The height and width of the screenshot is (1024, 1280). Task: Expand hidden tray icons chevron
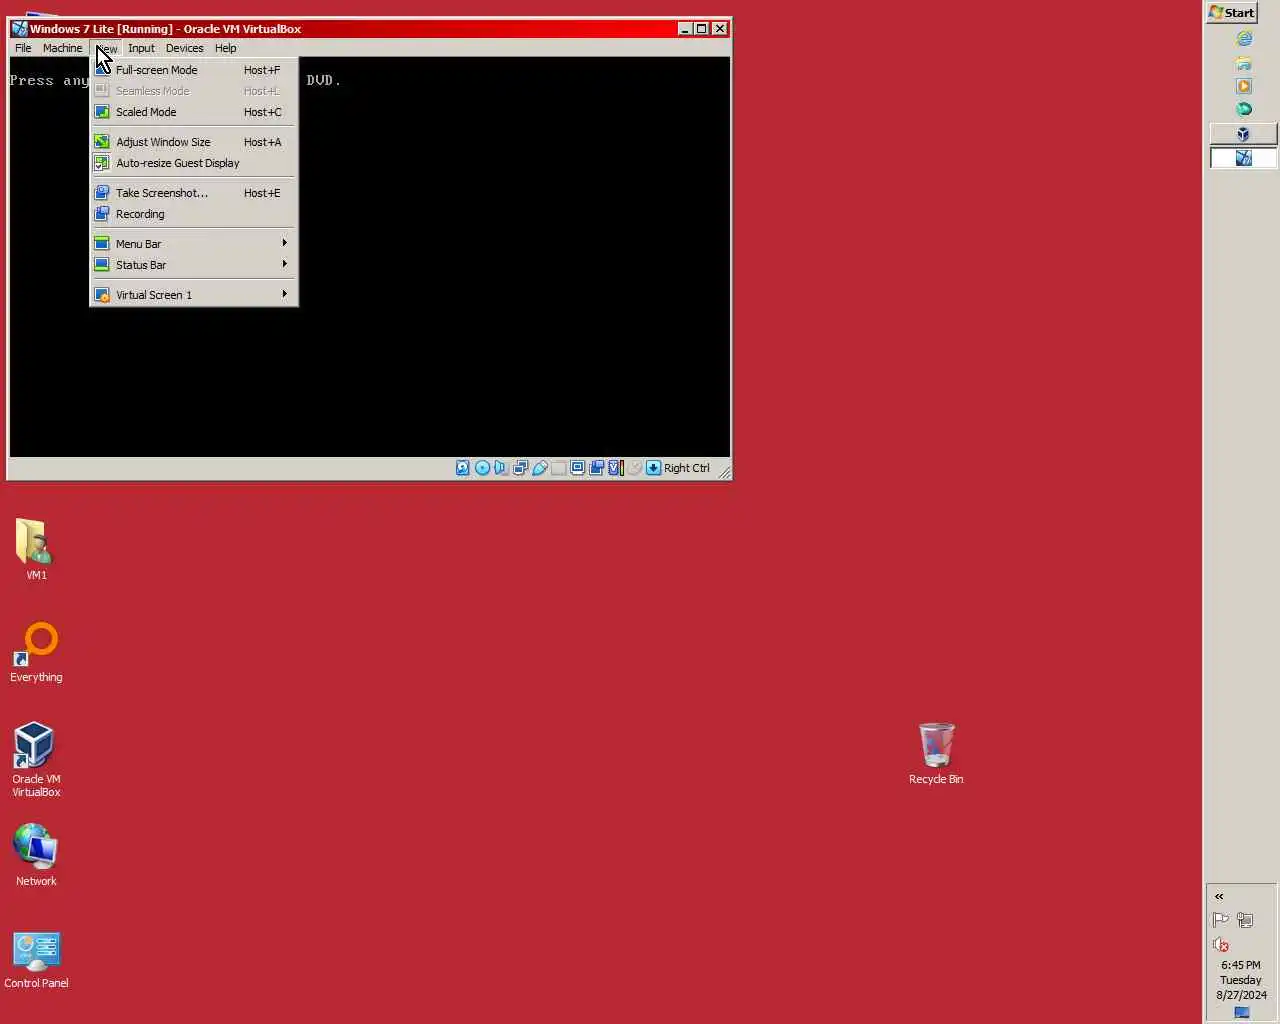pyautogui.click(x=1219, y=896)
